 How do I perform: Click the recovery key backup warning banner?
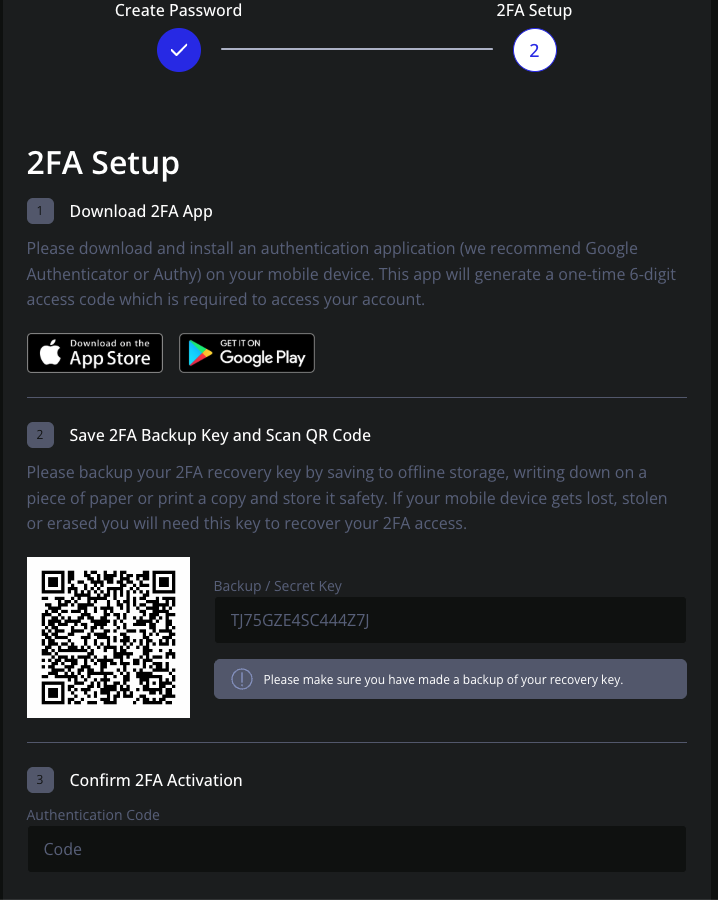click(x=450, y=678)
